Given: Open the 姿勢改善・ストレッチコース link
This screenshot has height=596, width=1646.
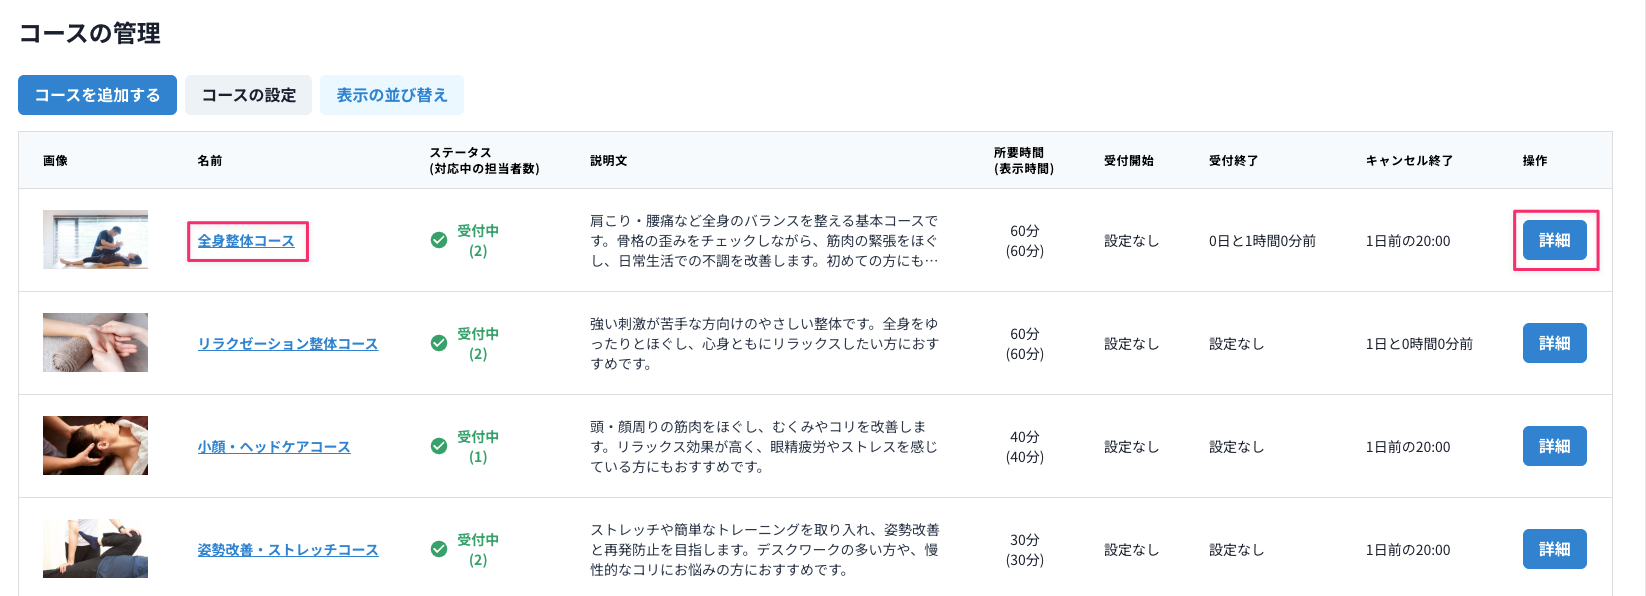Looking at the screenshot, I should tap(287, 550).
